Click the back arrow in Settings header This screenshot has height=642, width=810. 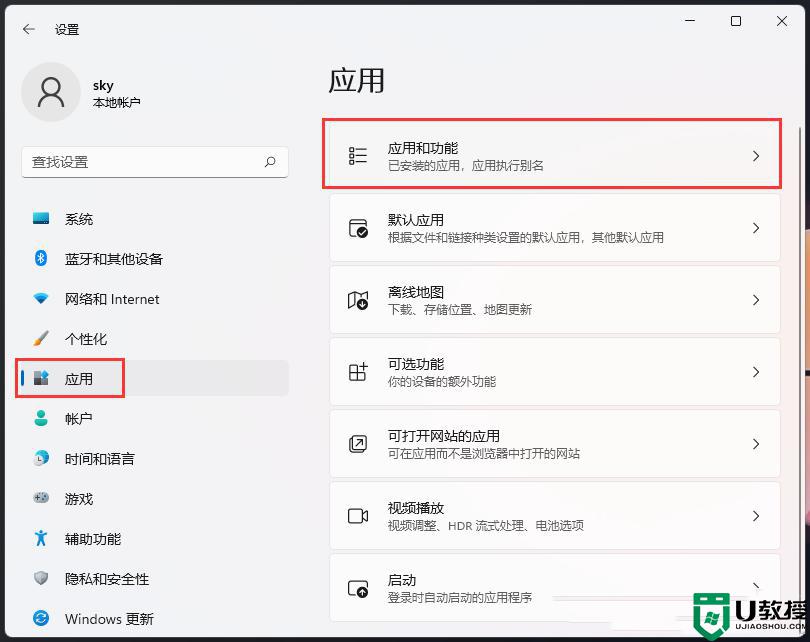point(28,29)
